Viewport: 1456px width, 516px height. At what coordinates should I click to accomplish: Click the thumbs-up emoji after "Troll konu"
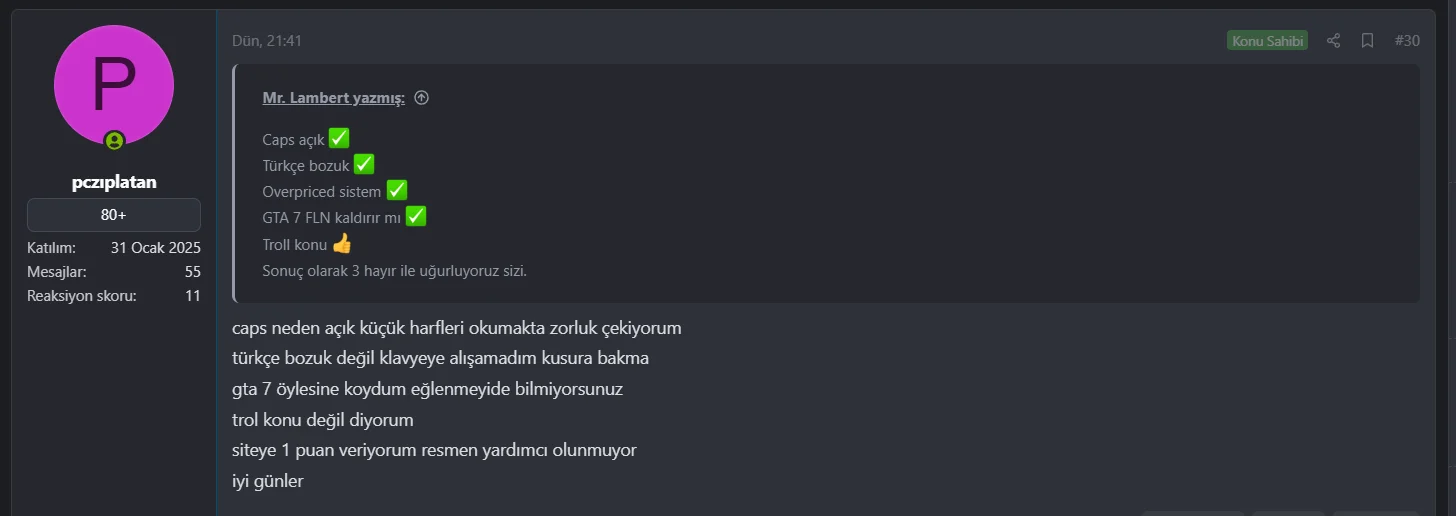click(342, 244)
